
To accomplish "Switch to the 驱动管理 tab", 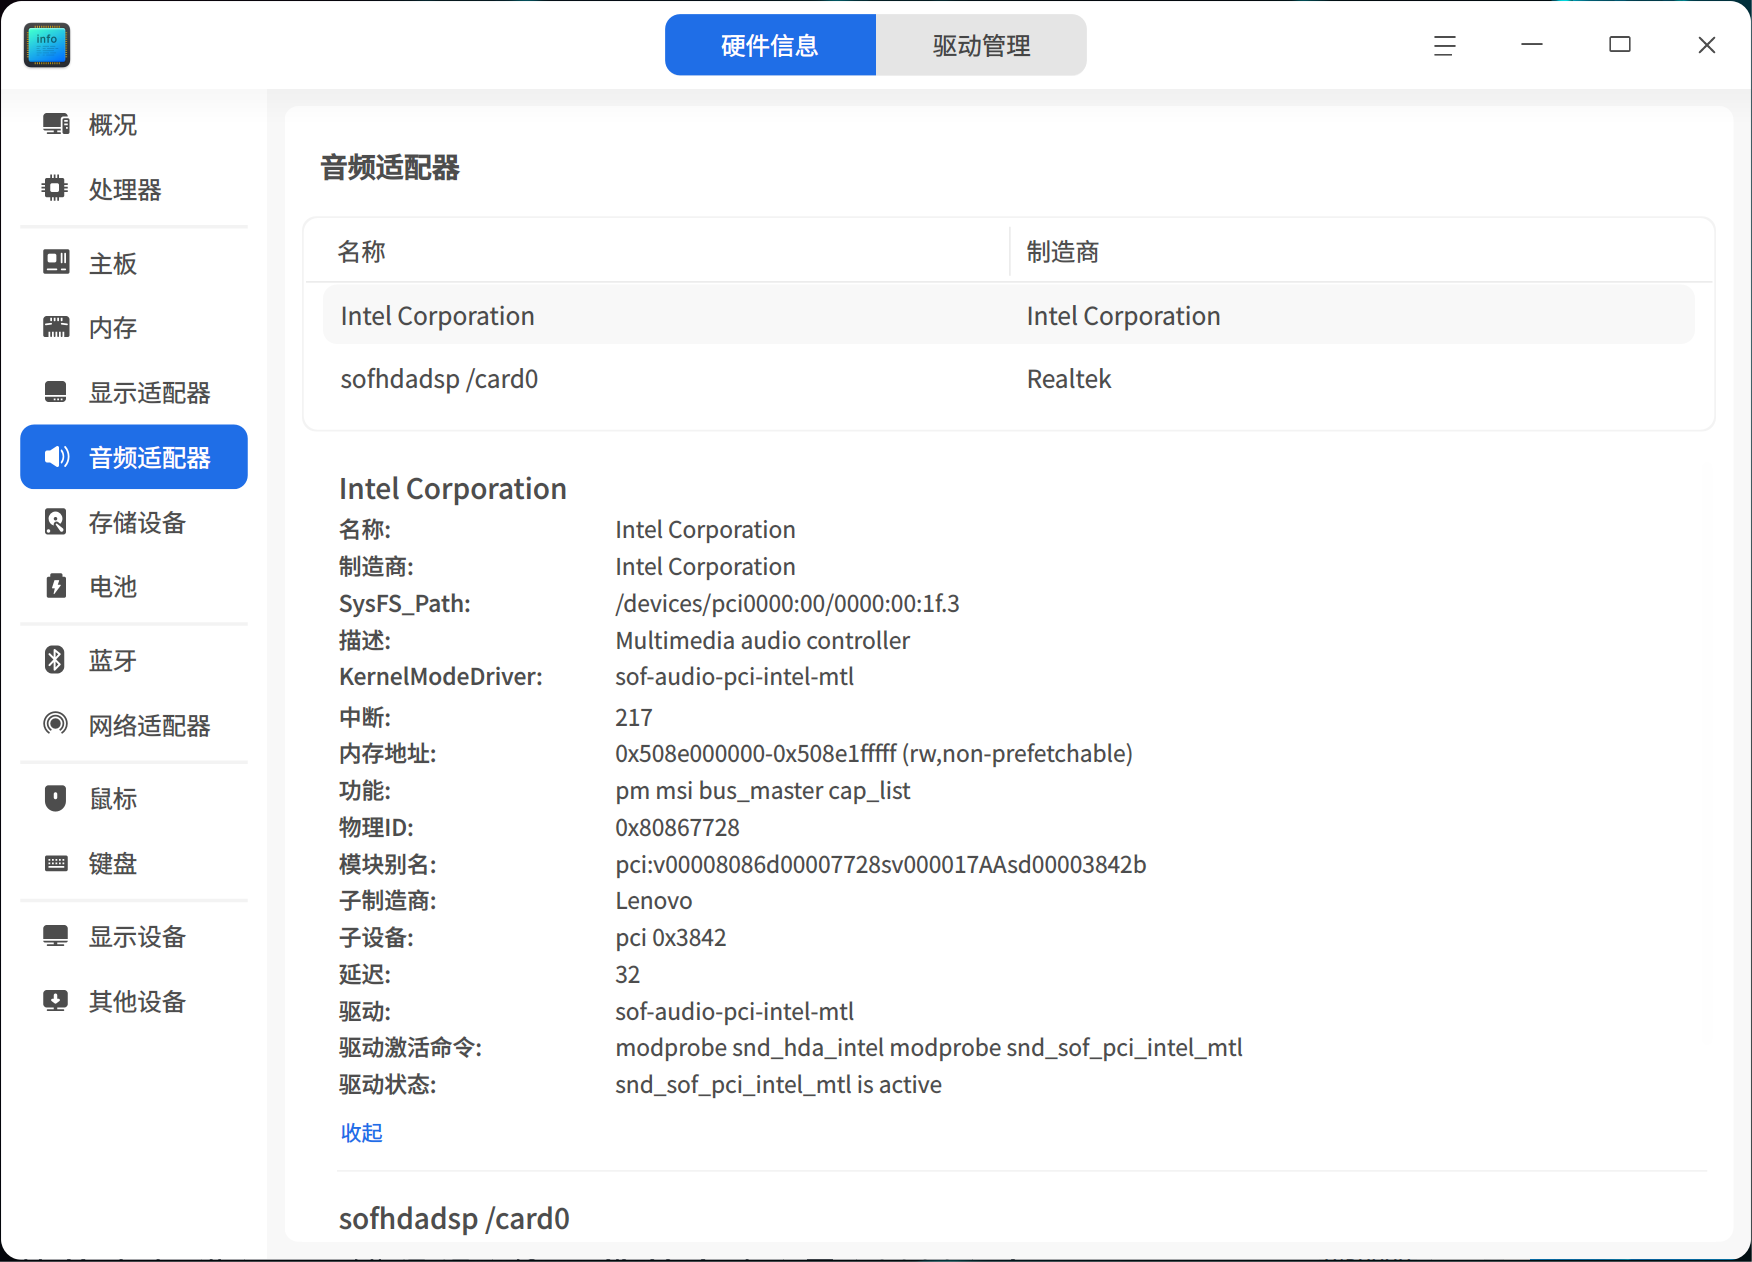I will point(981,45).
